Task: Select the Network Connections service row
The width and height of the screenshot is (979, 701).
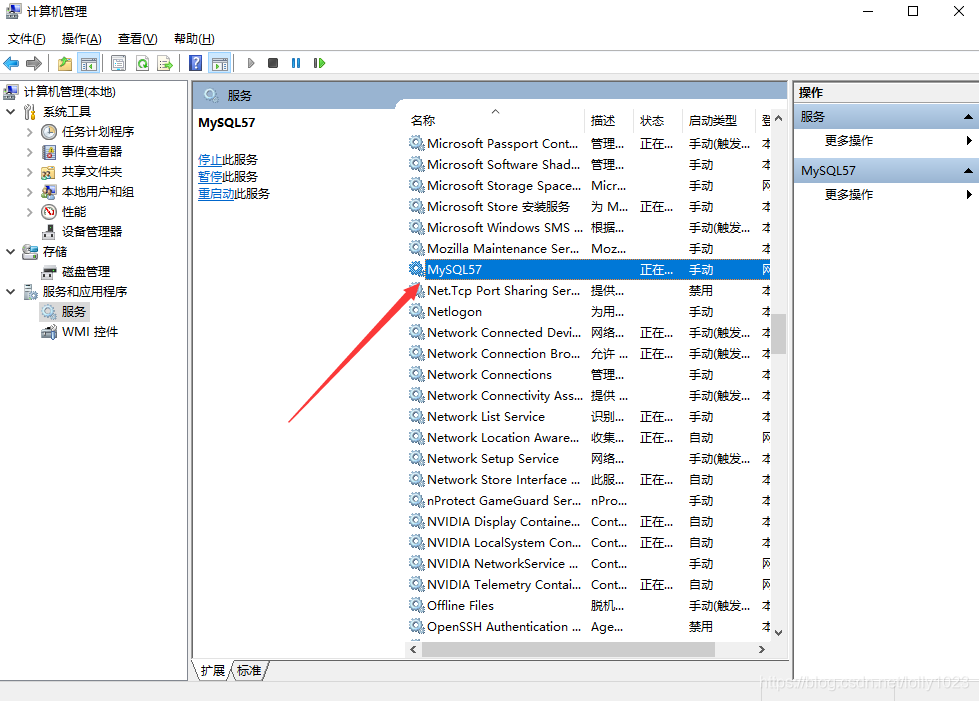Action: pos(589,375)
